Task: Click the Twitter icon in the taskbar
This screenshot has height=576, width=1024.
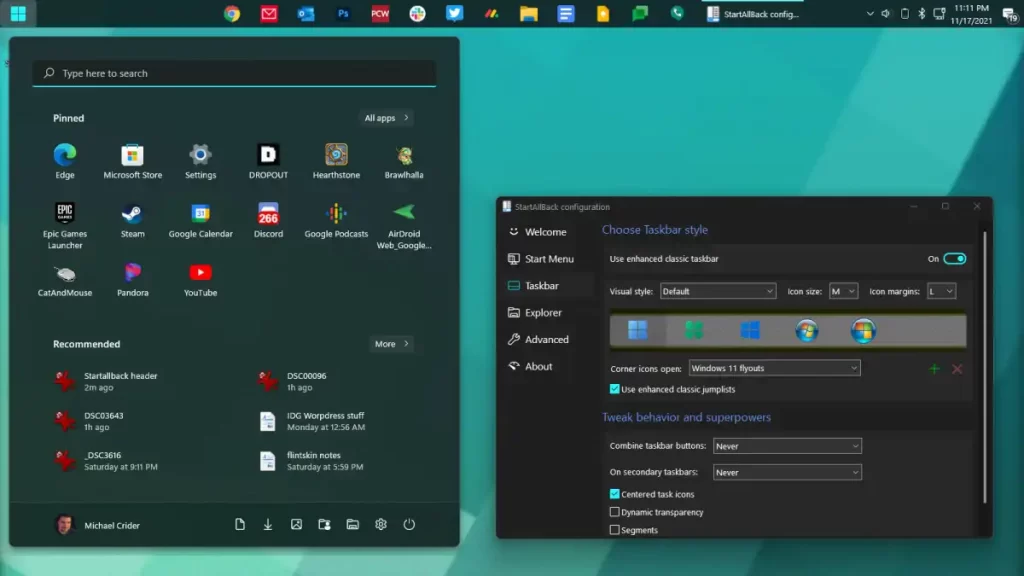Action: click(454, 13)
